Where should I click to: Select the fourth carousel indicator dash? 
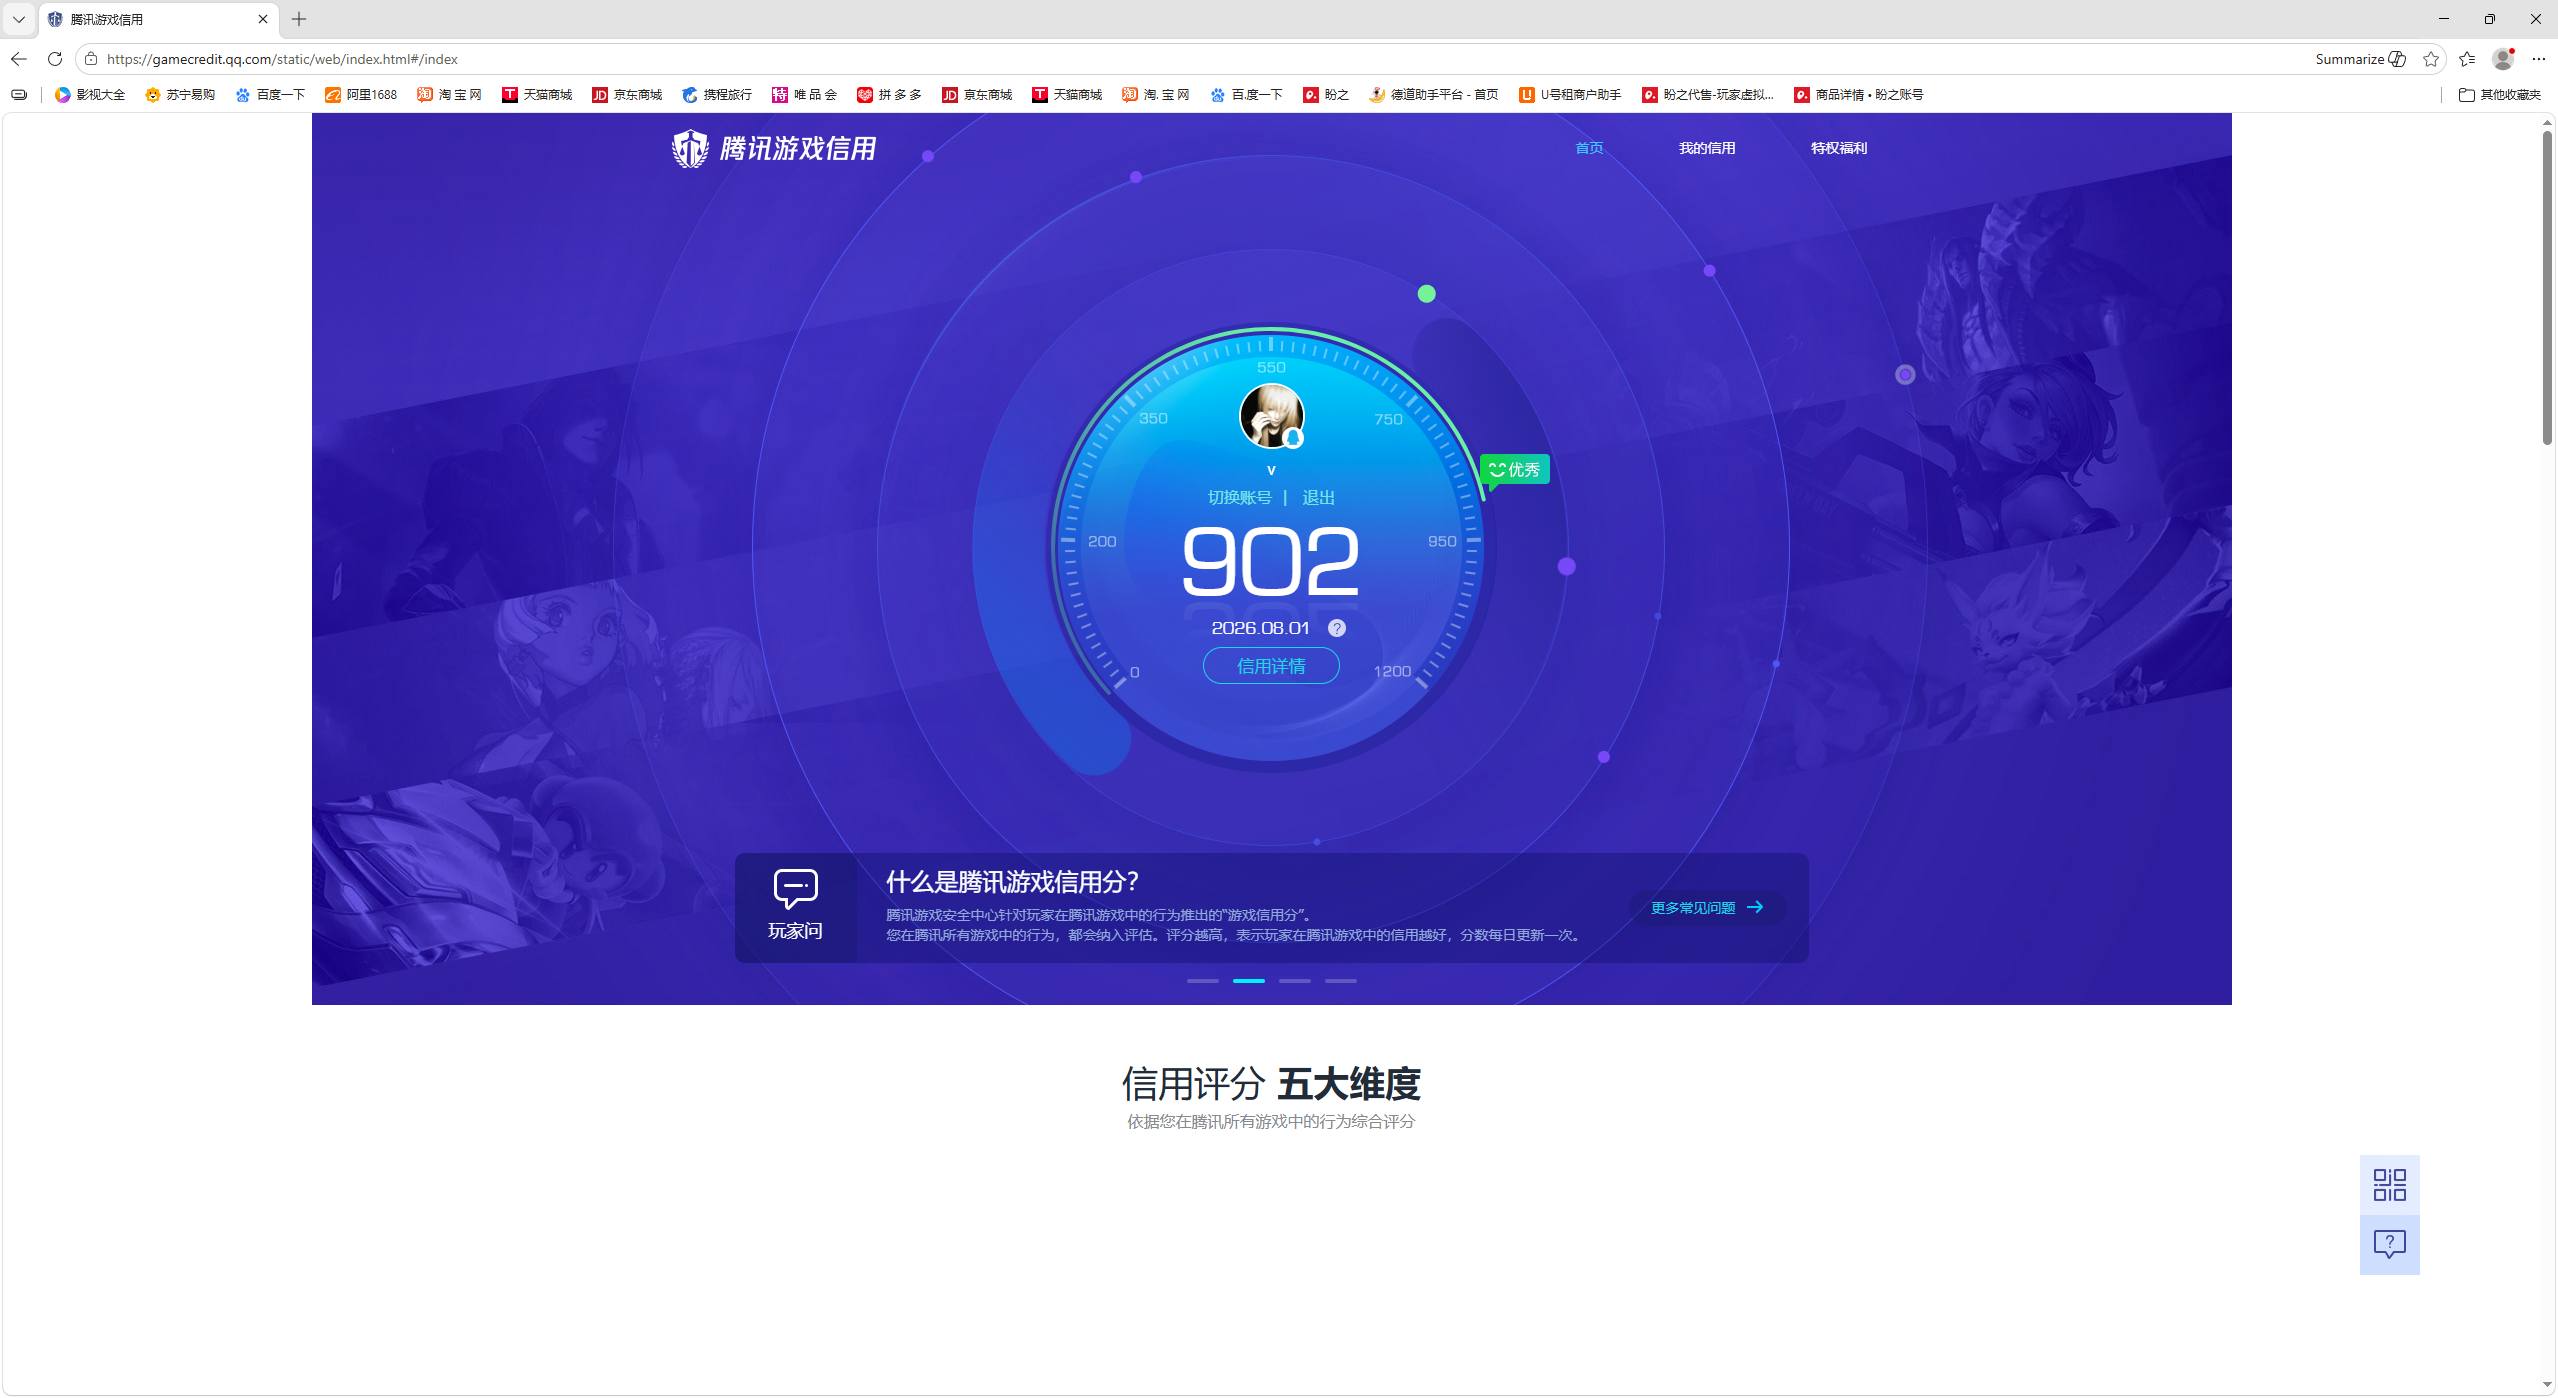pyautogui.click(x=1340, y=981)
